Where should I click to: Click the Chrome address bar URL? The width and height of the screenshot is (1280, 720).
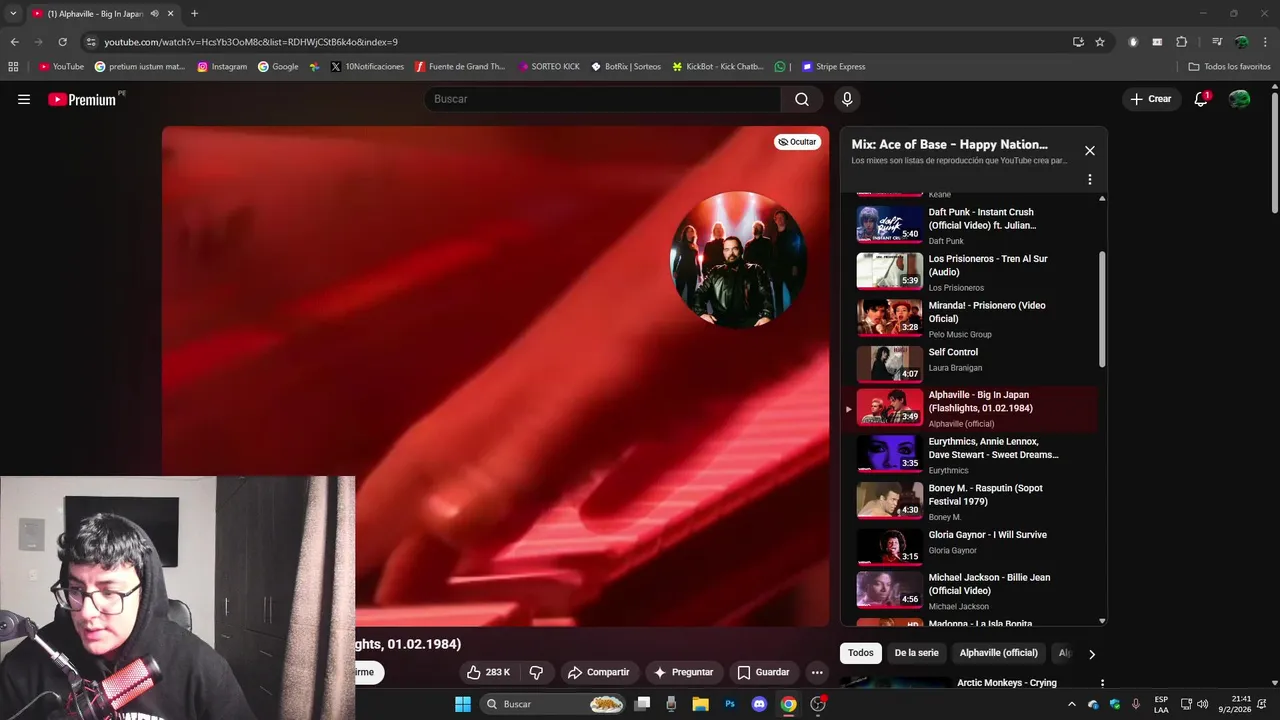click(251, 42)
